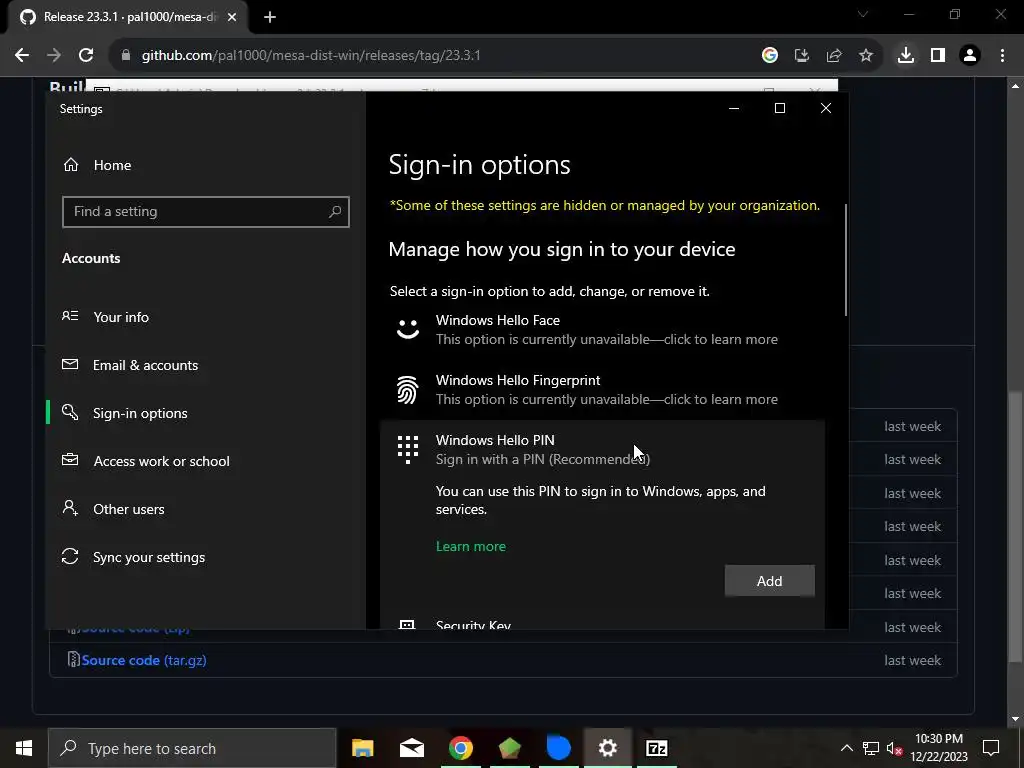This screenshot has height=768, width=1024.
Task: Click the Other users person-plus icon
Action: coord(70,508)
